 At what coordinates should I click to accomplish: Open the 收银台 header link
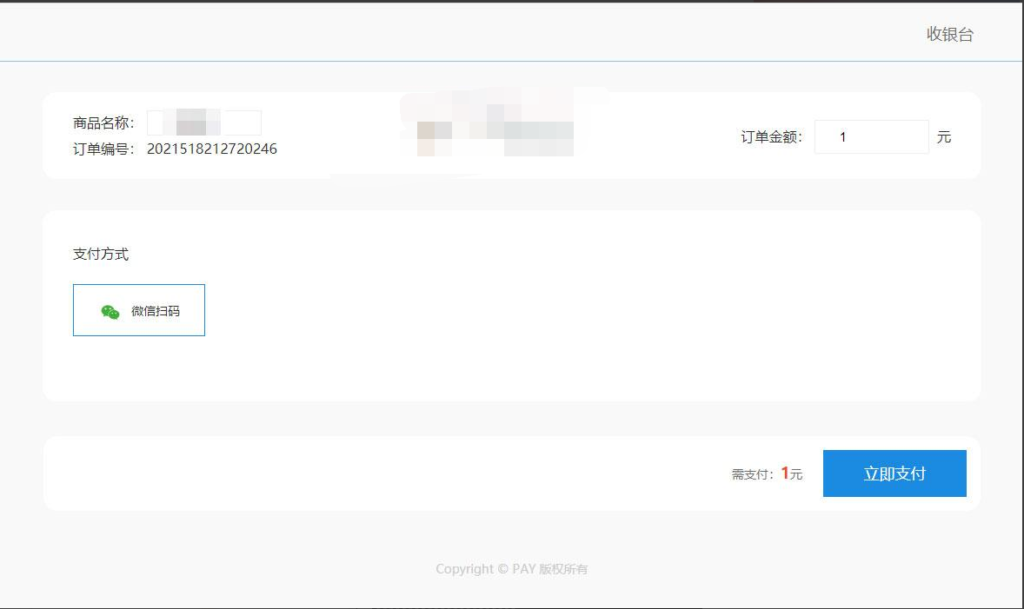[x=948, y=34]
